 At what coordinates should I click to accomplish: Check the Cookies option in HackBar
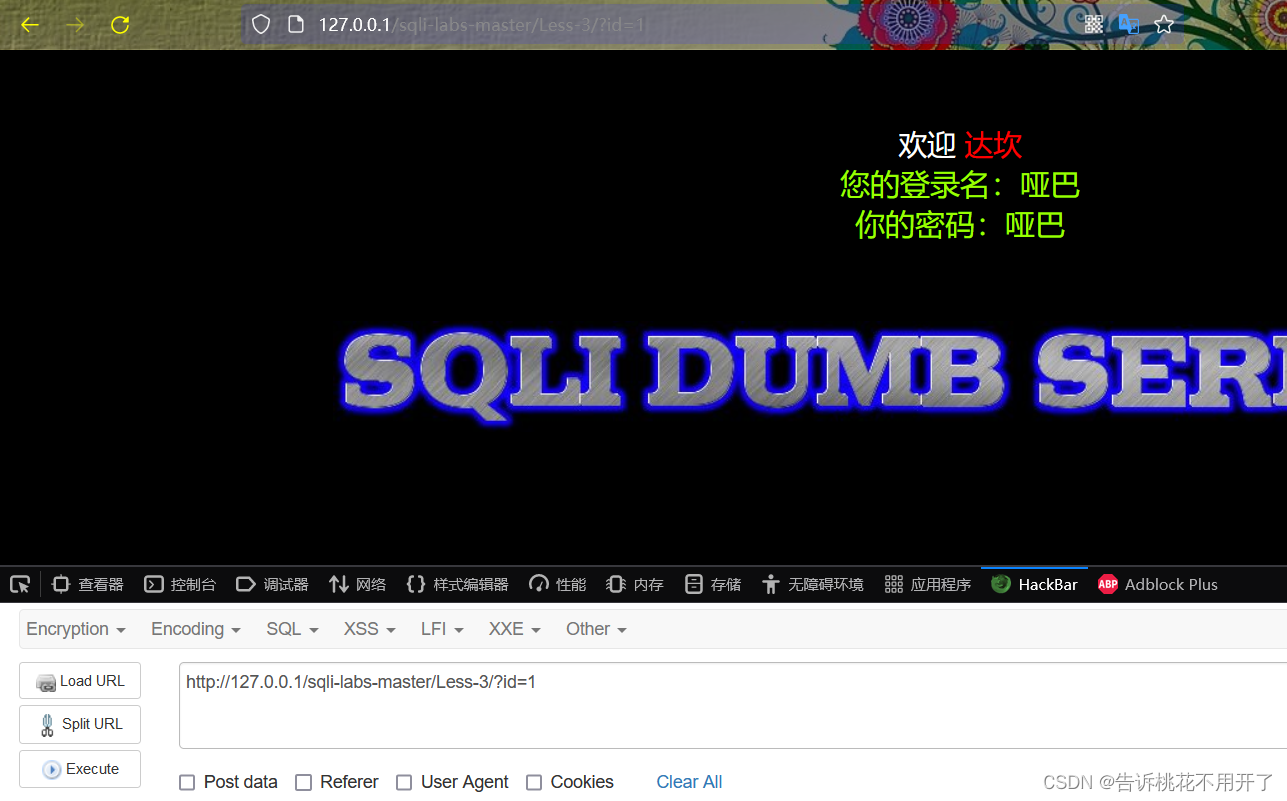[534, 782]
